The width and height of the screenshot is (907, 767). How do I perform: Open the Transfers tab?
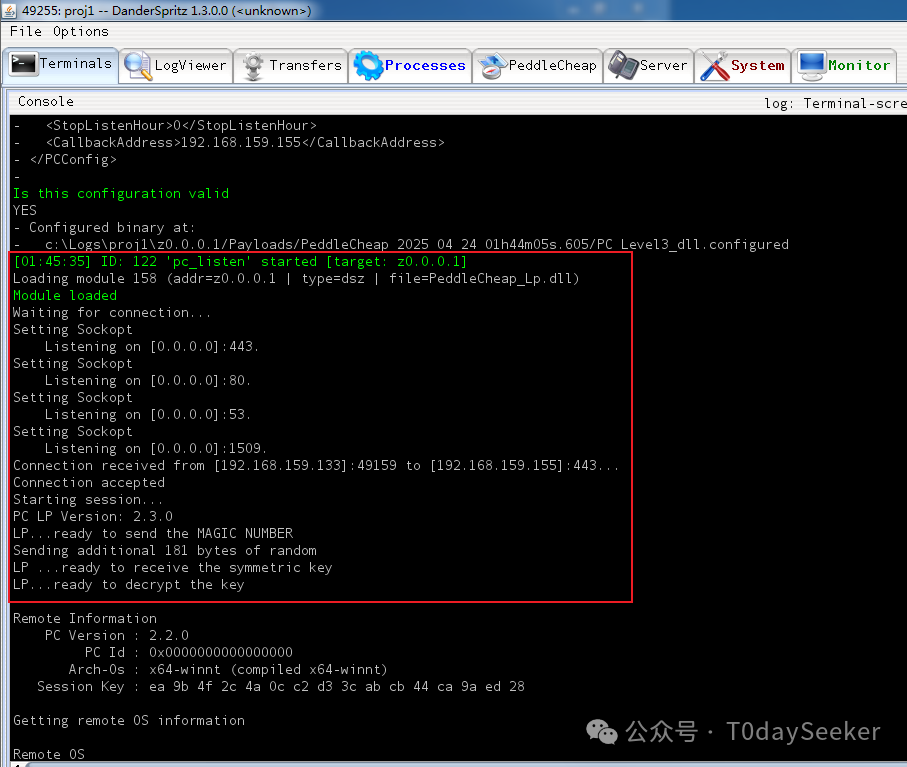tap(291, 65)
